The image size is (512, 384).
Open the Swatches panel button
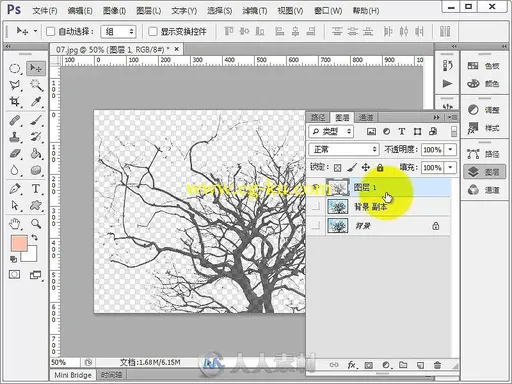tap(483, 66)
